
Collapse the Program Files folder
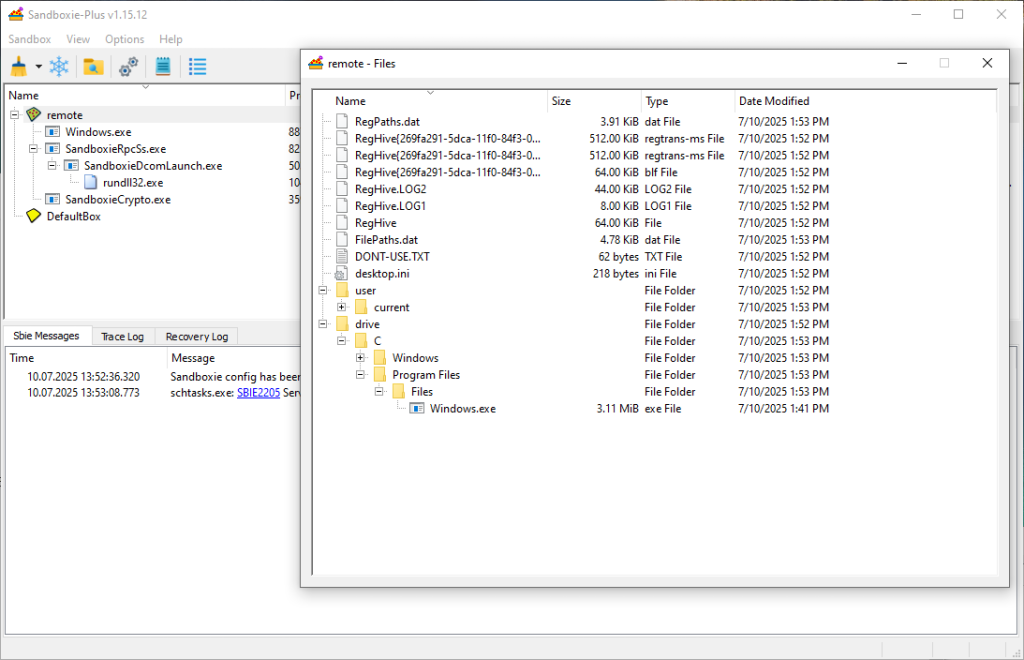(360, 375)
